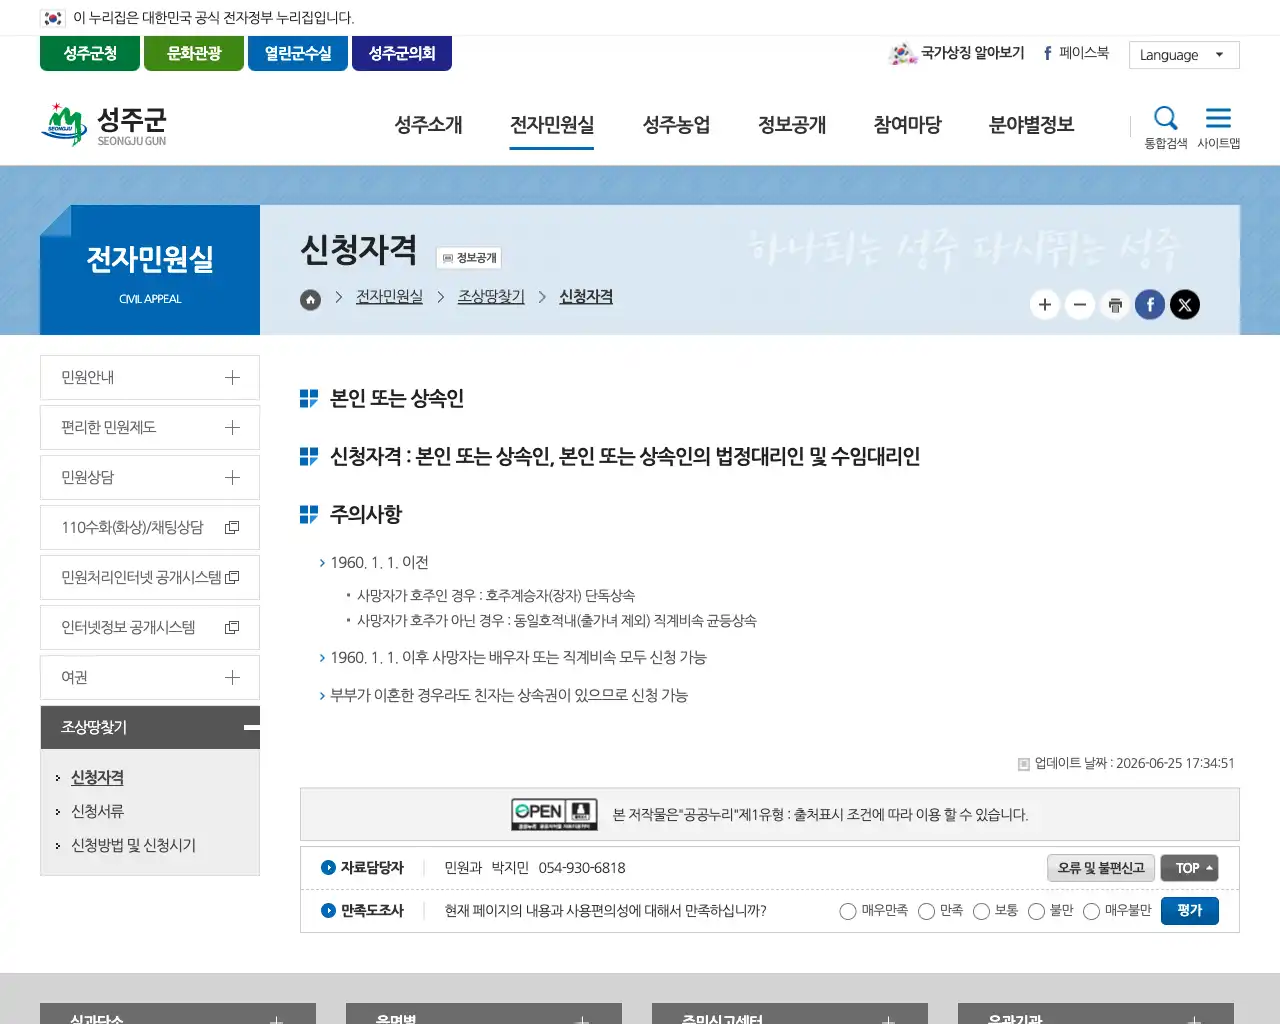1280x1024 pixels.
Task: Expand 여권 sidebar menu
Action: (150, 677)
